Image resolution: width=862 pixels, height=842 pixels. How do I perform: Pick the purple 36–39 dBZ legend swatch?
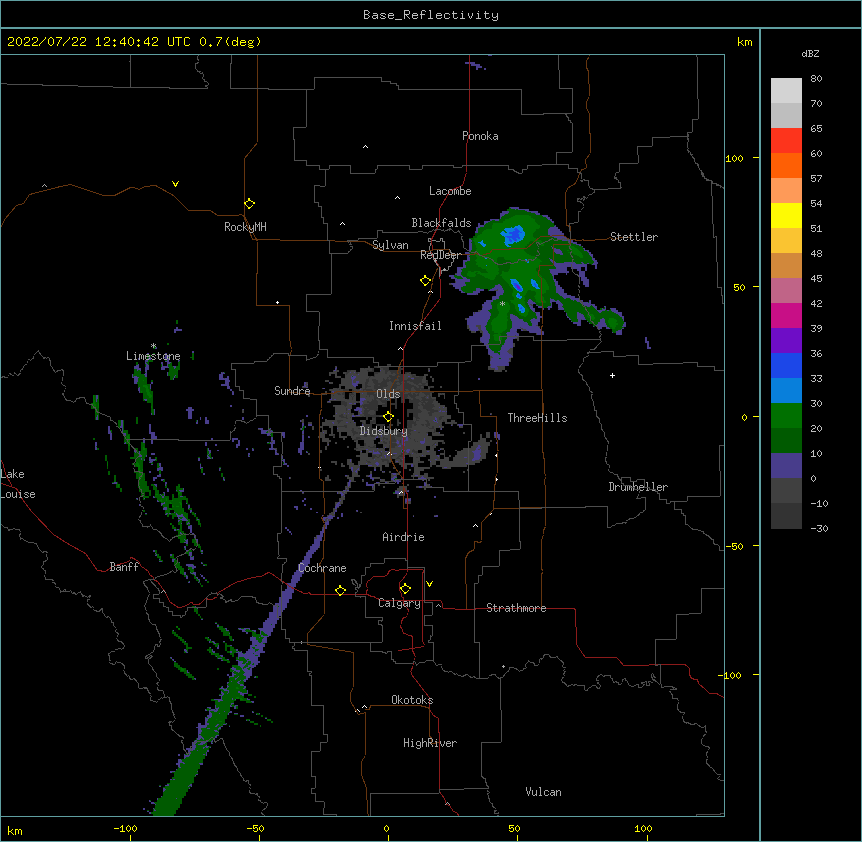786,341
